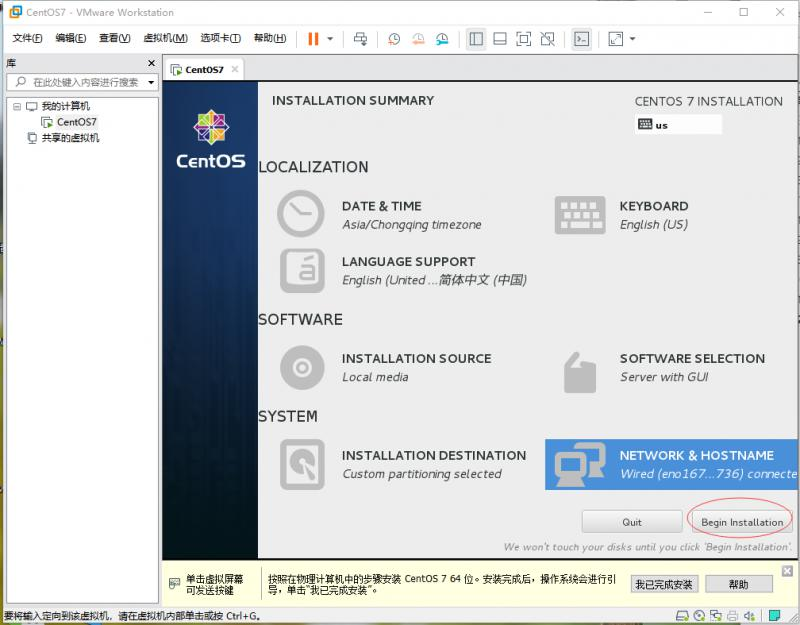
Task: Click the library search input field
Action: click(80, 82)
